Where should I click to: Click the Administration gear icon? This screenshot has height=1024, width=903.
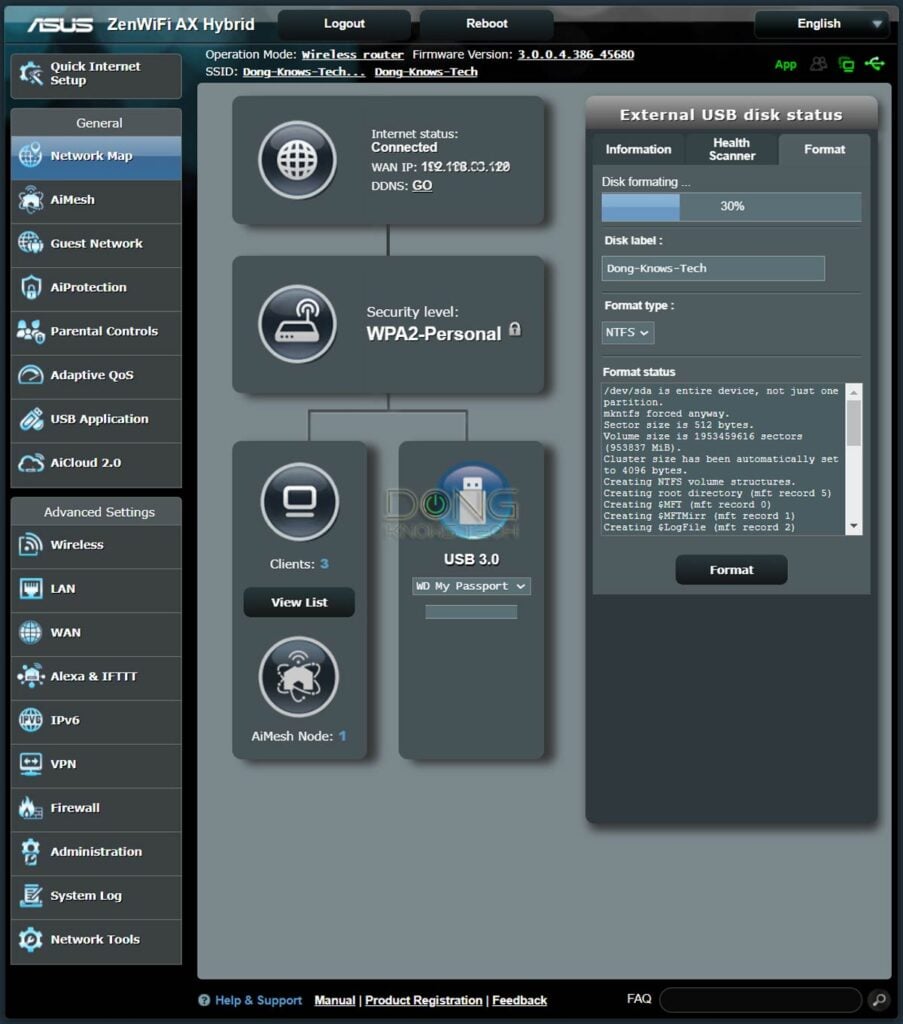pos(30,852)
